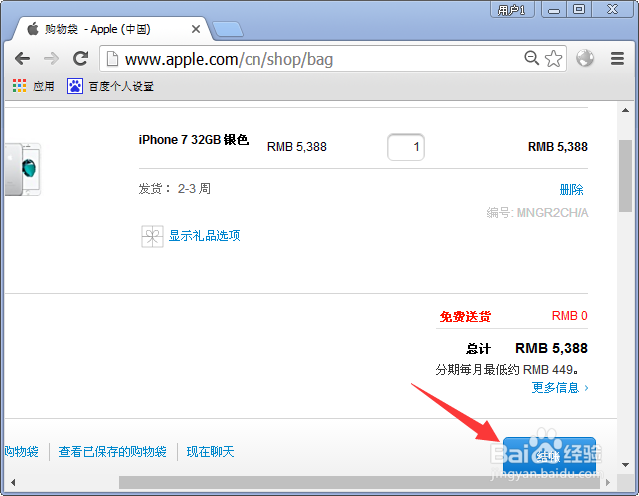Click the browser forward arrow
This screenshot has height=496, width=639.
click(x=51, y=59)
